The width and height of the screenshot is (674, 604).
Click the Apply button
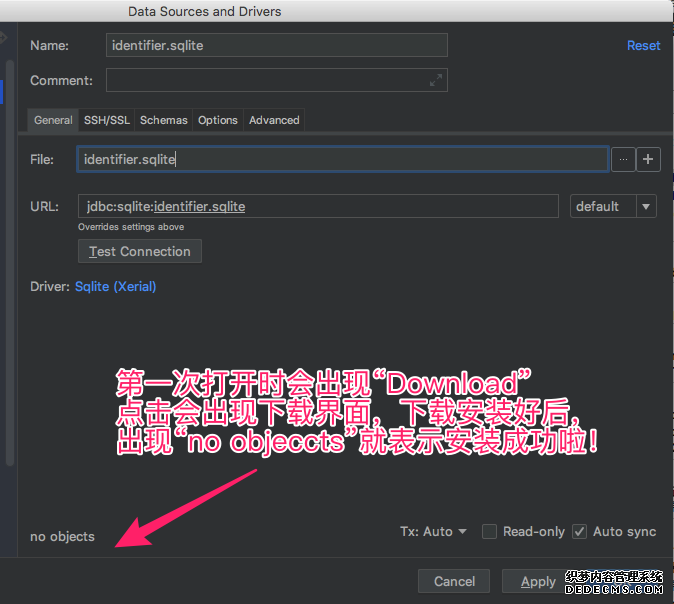pyautogui.click(x=538, y=581)
